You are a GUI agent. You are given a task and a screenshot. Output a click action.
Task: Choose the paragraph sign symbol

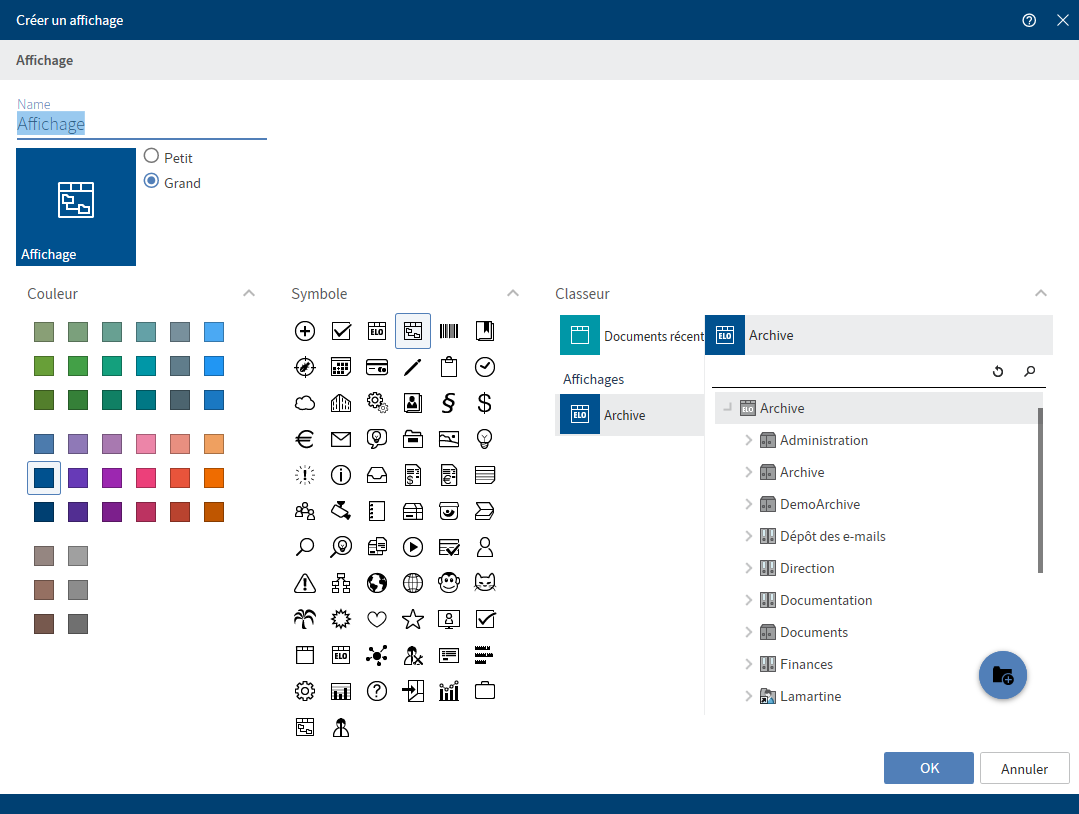[x=449, y=403]
